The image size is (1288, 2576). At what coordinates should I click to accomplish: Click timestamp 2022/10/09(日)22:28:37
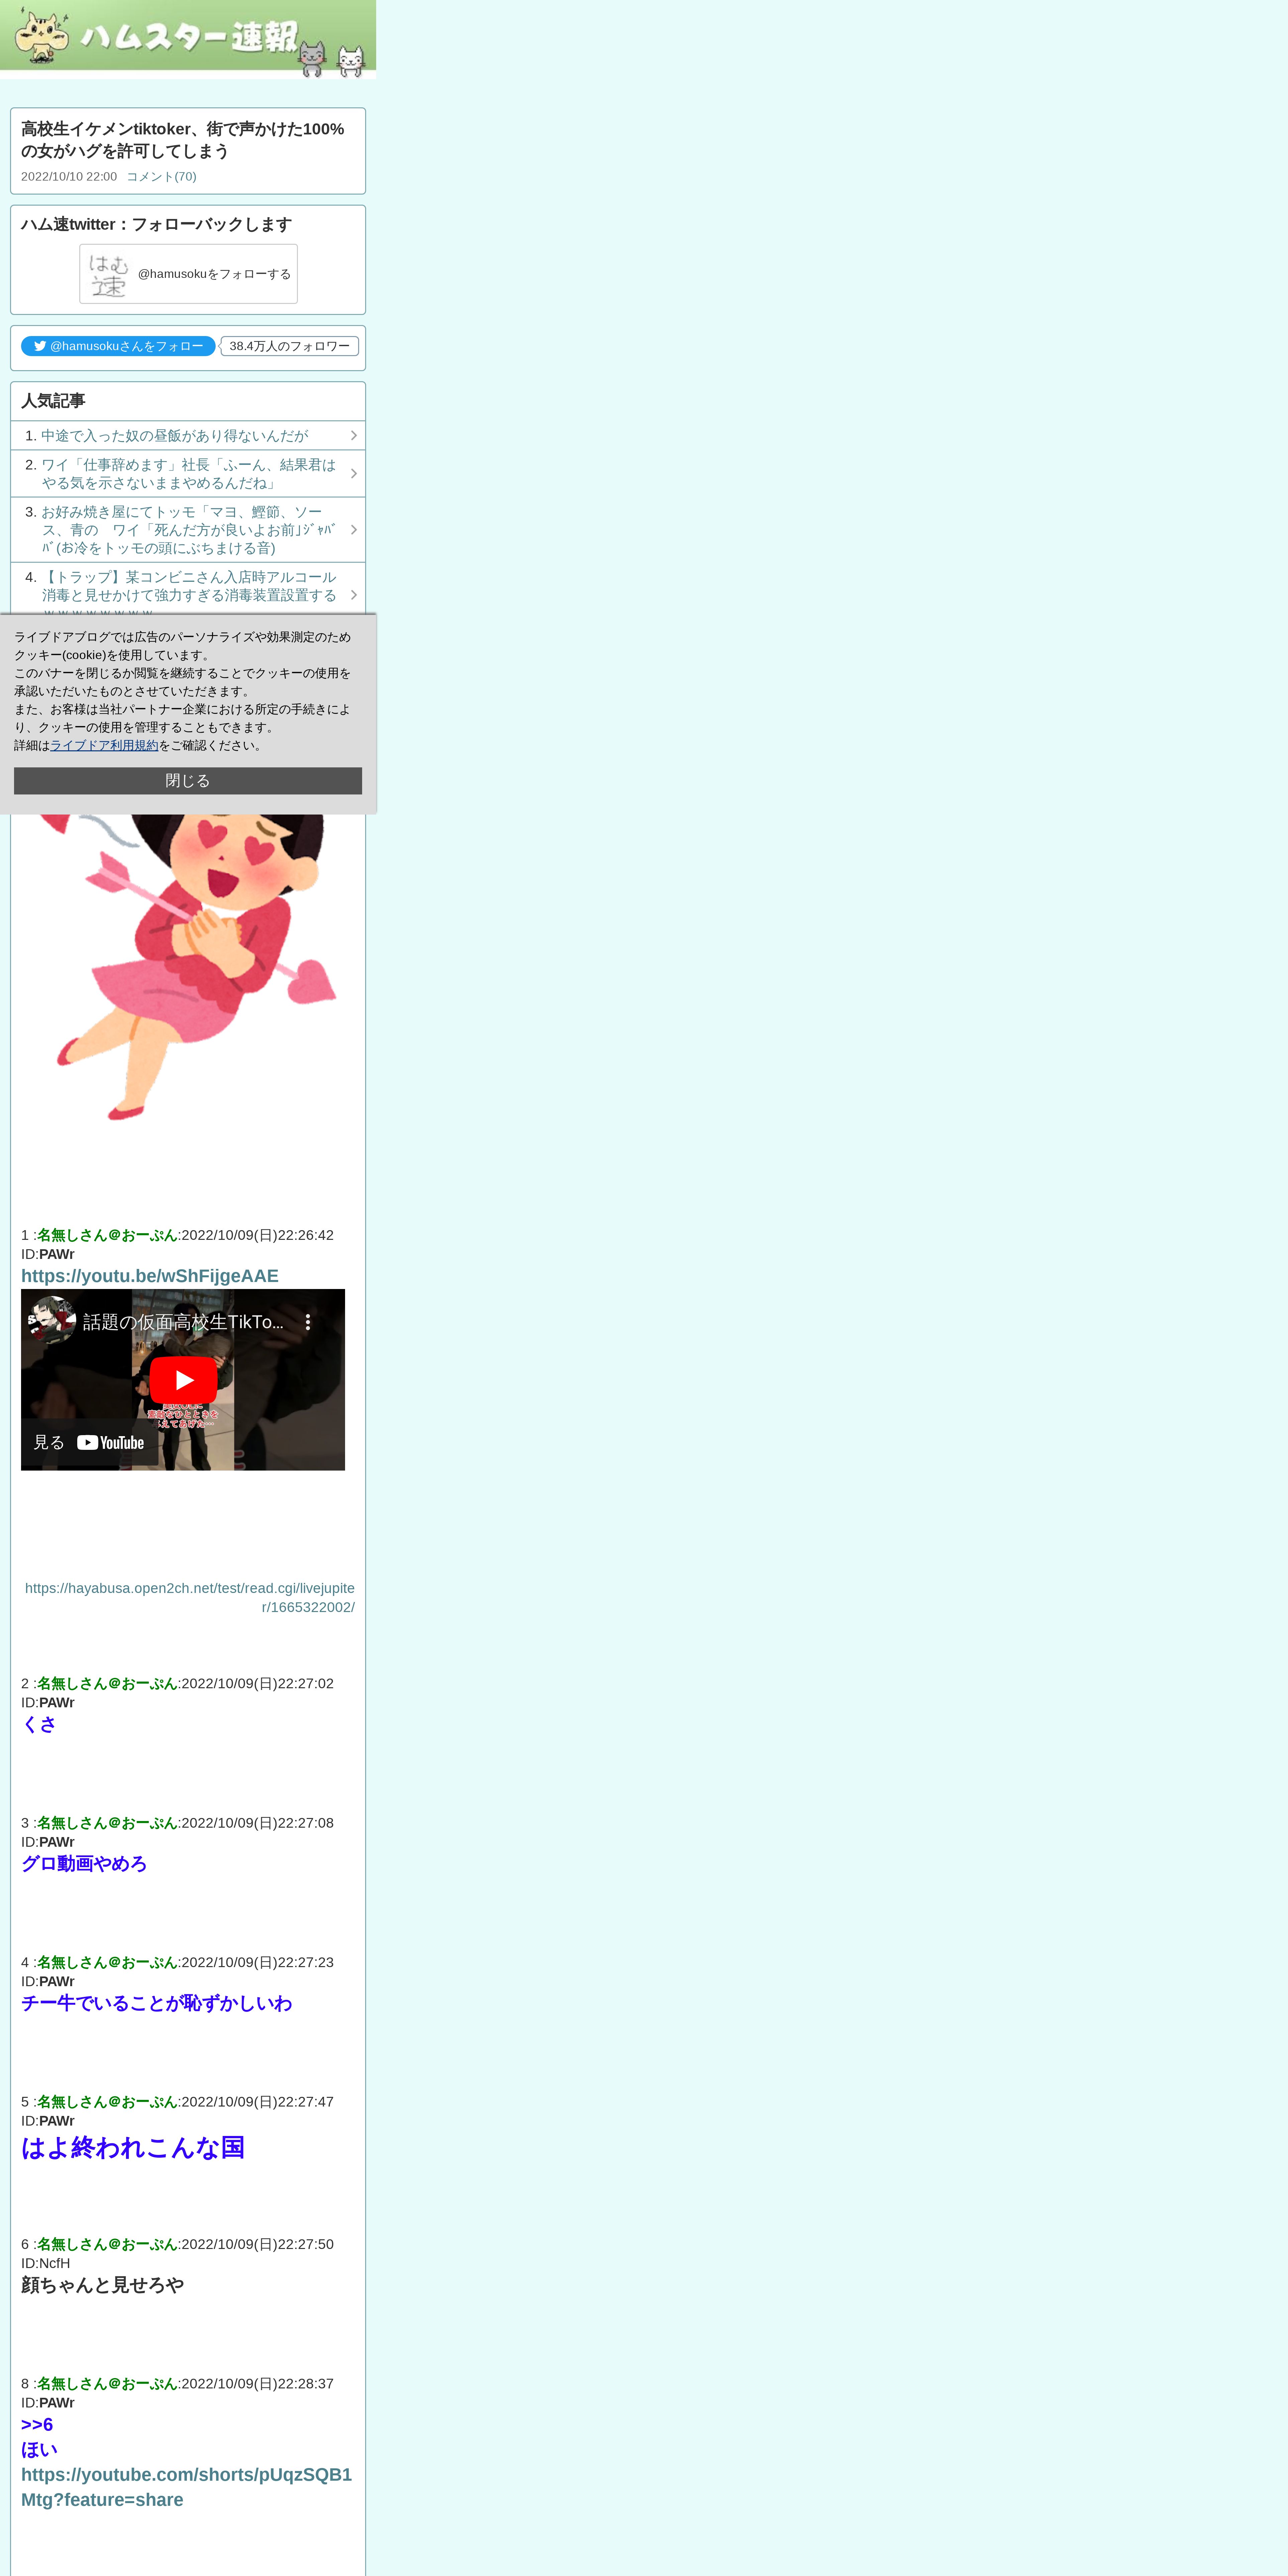[257, 2384]
